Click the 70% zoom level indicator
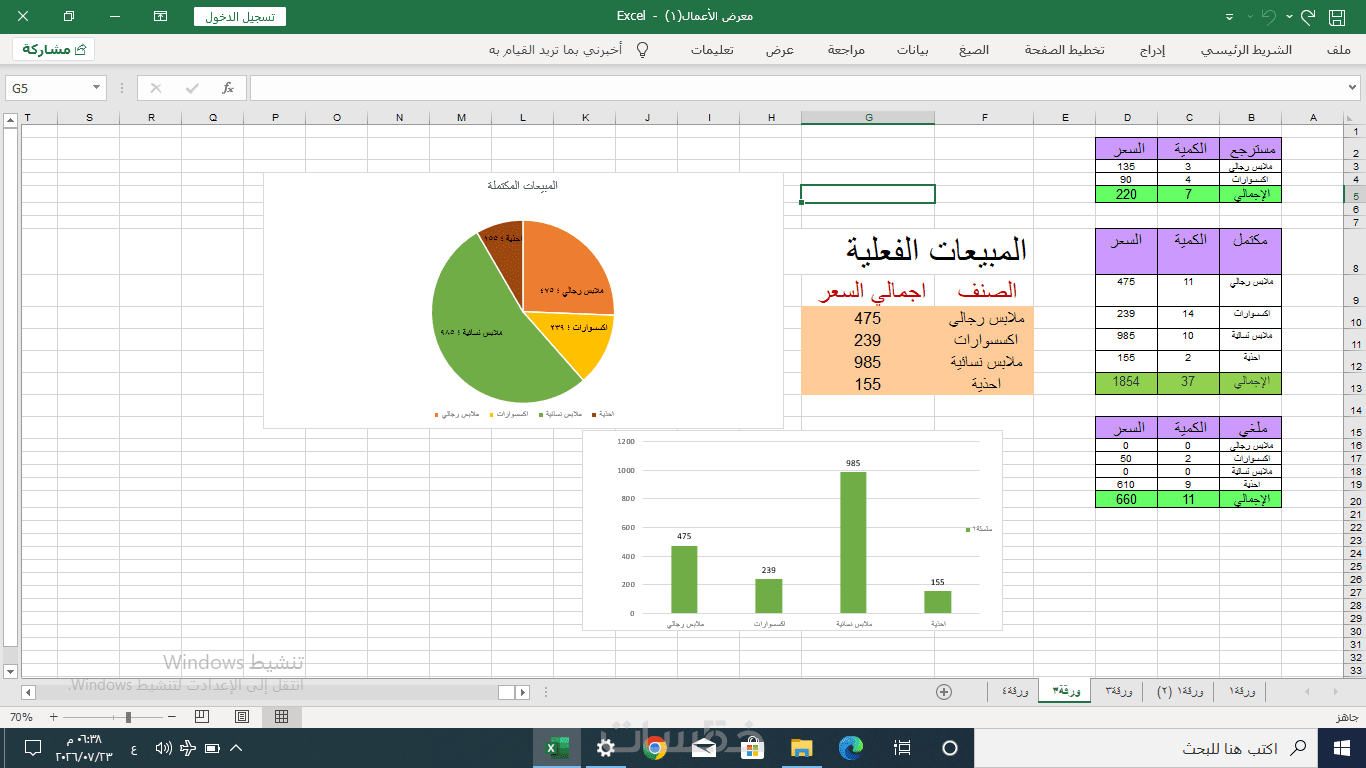Image resolution: width=1366 pixels, height=768 pixels. (21, 717)
